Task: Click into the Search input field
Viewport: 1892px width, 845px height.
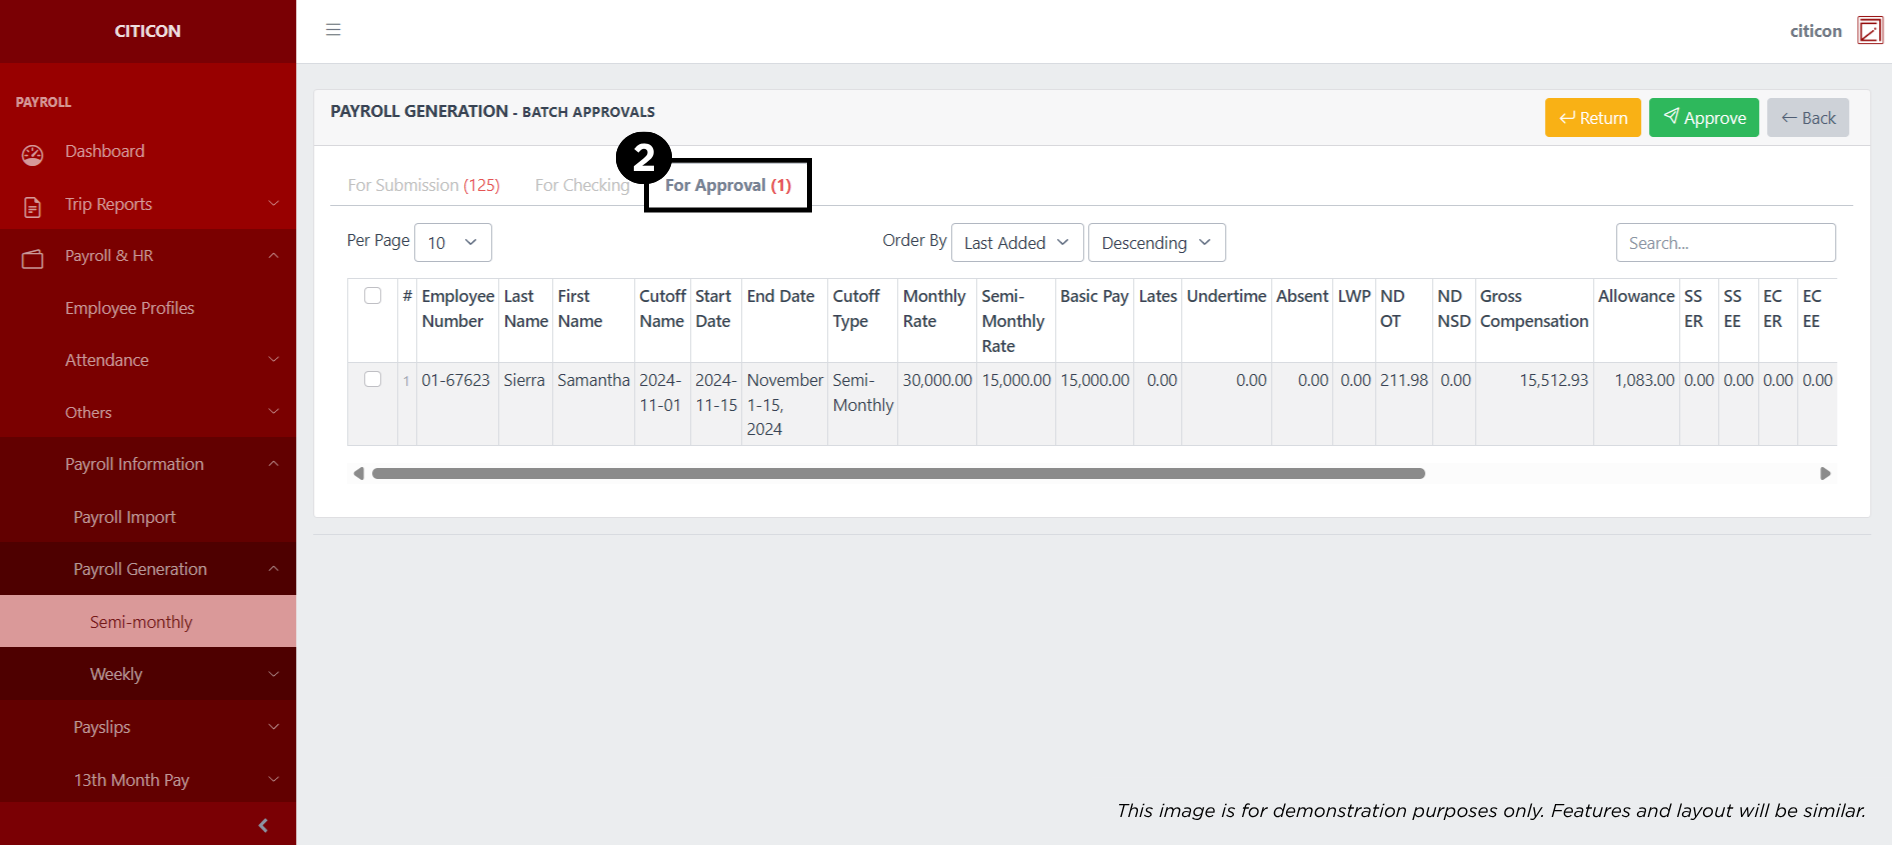Action: (x=1725, y=243)
